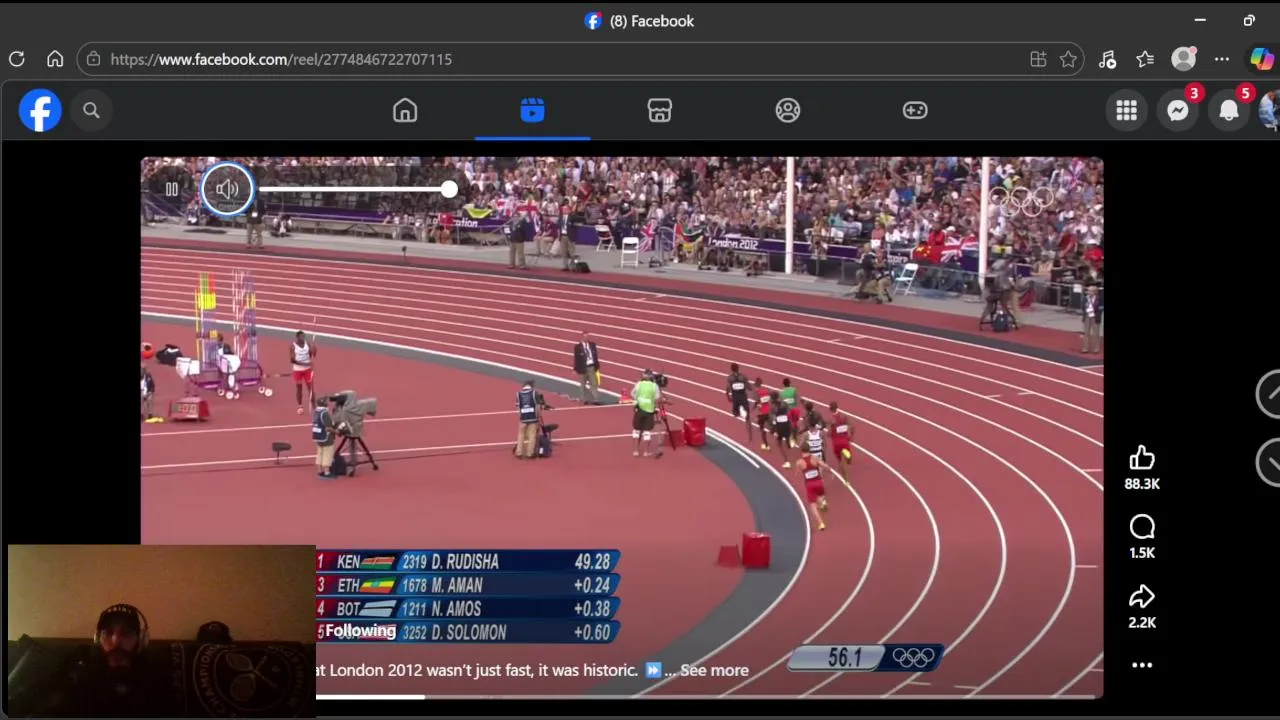Open the Gaming tab

[x=915, y=110]
